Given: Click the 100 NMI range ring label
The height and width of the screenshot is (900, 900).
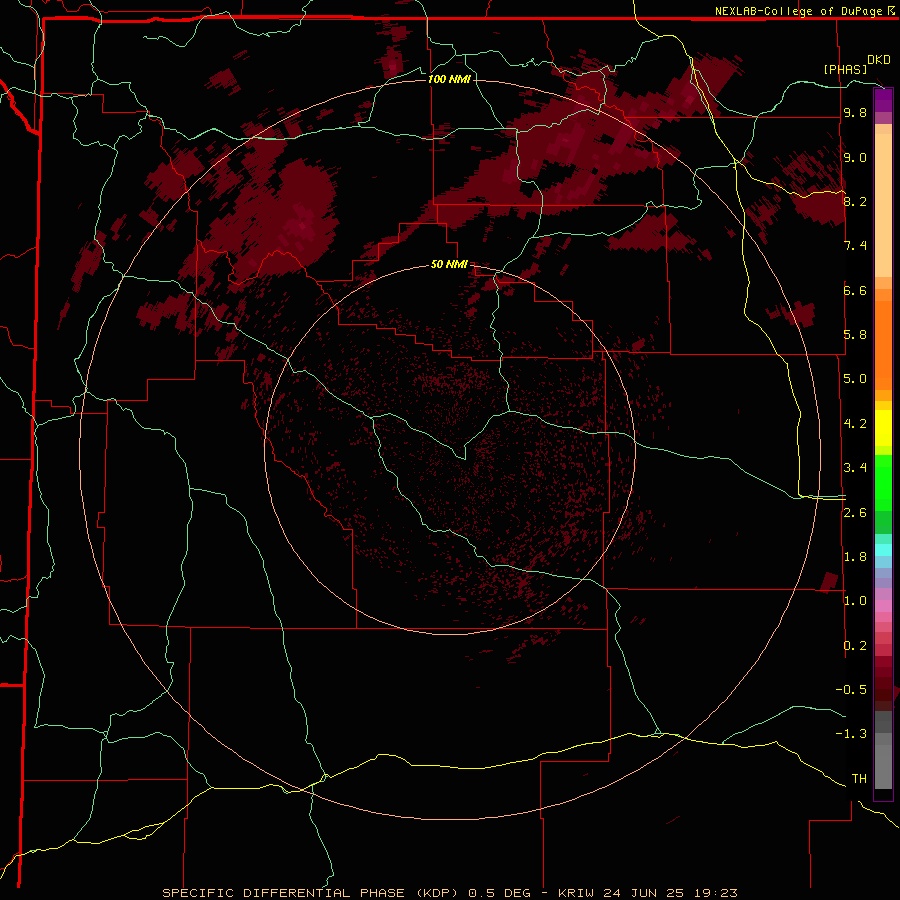Looking at the screenshot, I should click(449, 79).
